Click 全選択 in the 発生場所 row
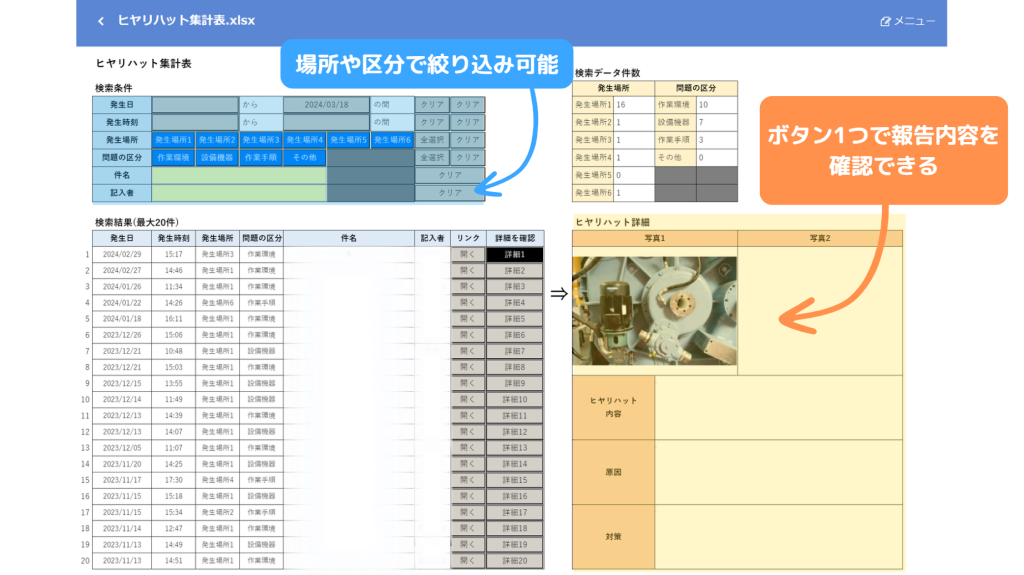This screenshot has width=1024, height=575. [x=431, y=140]
